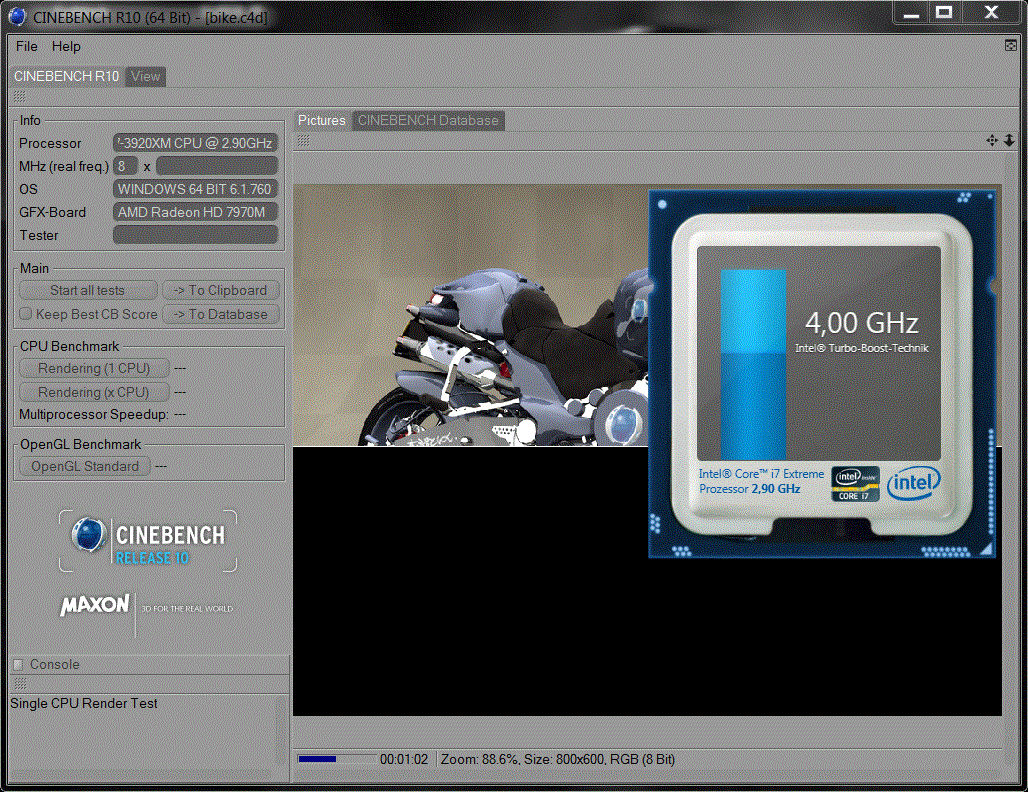This screenshot has width=1028, height=792.
Task: Click the Start all tests button
Action: [88, 290]
